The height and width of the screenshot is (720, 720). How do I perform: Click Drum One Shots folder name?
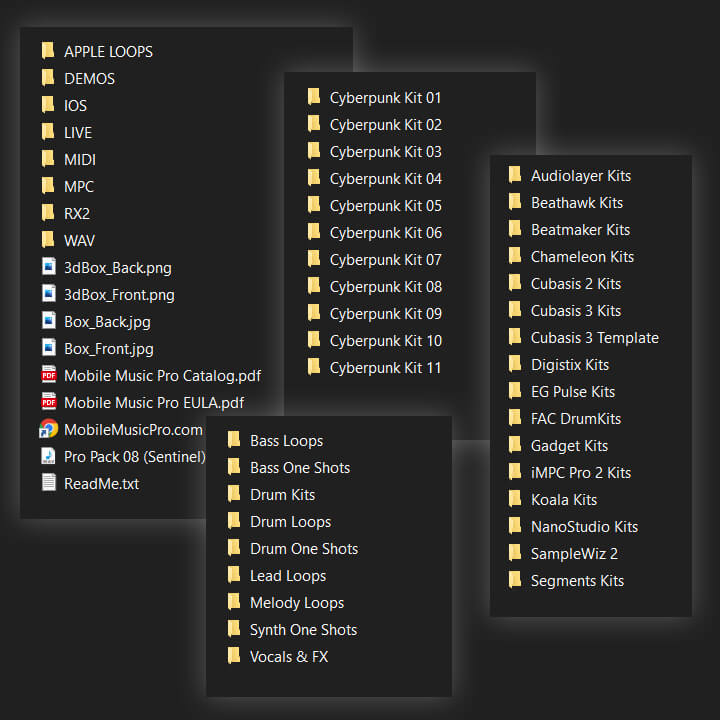304,549
